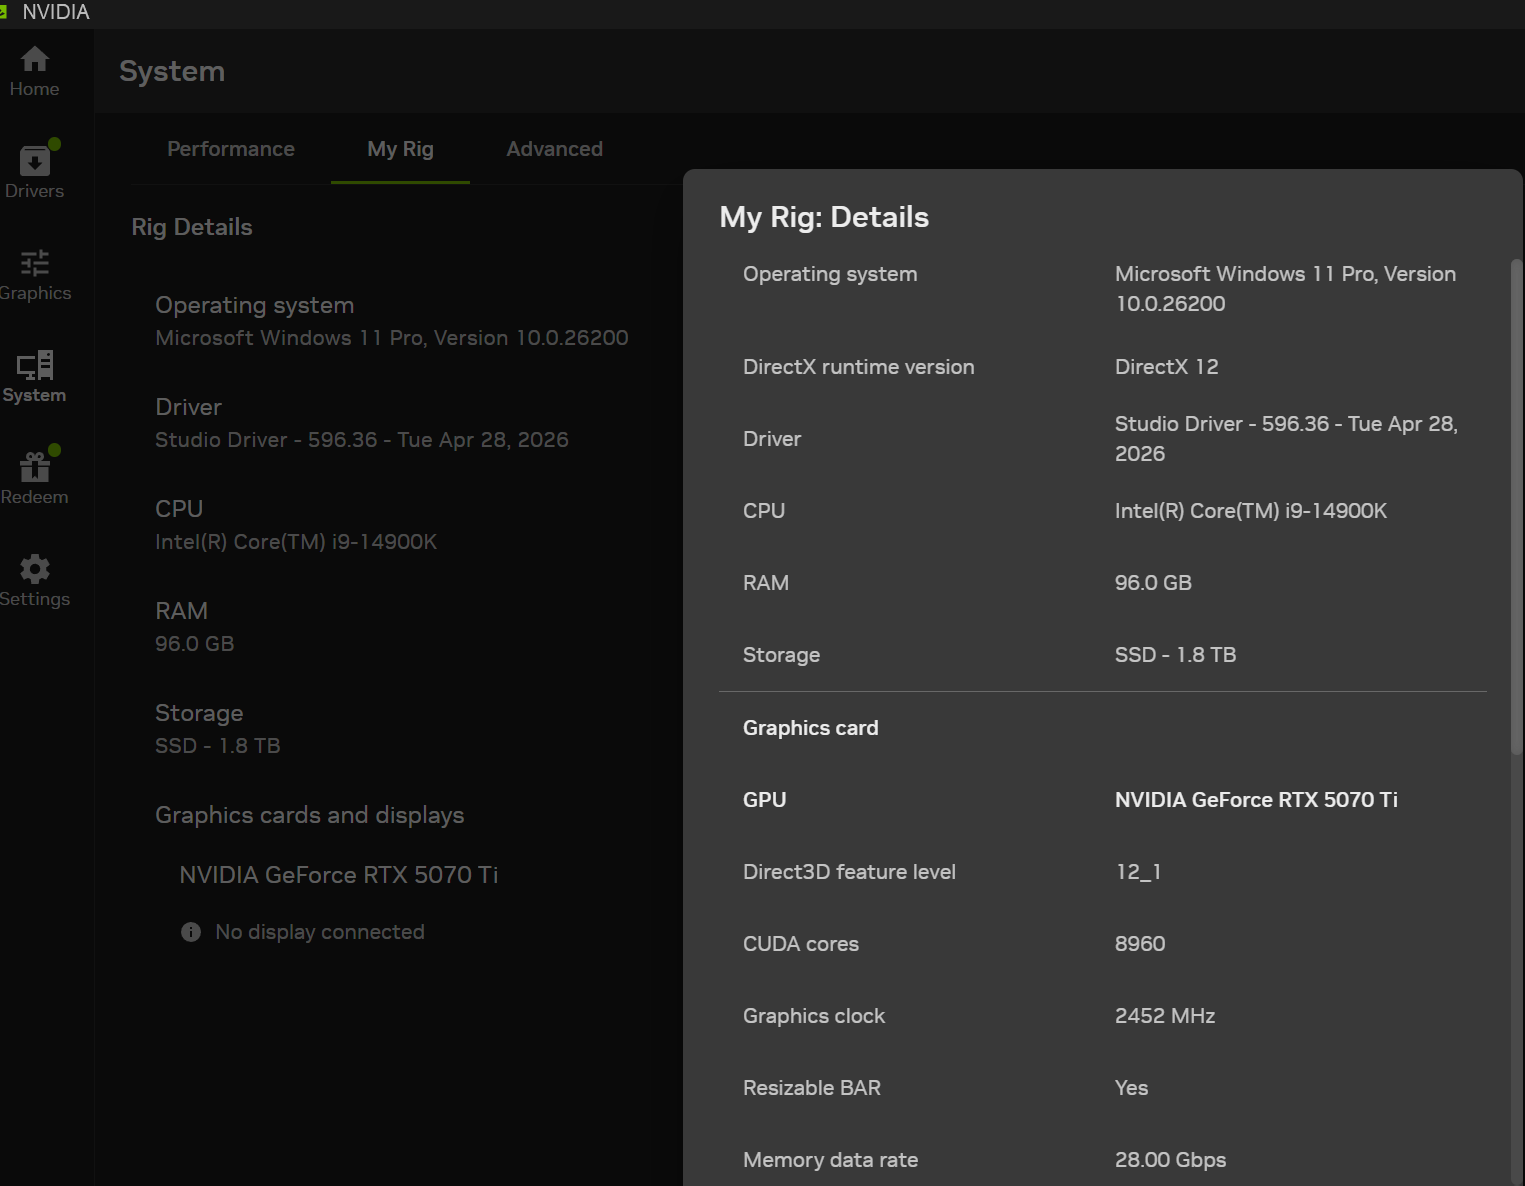The height and width of the screenshot is (1186, 1525).
Task: Click the "My Rig: Details" panel title
Action: tap(824, 217)
